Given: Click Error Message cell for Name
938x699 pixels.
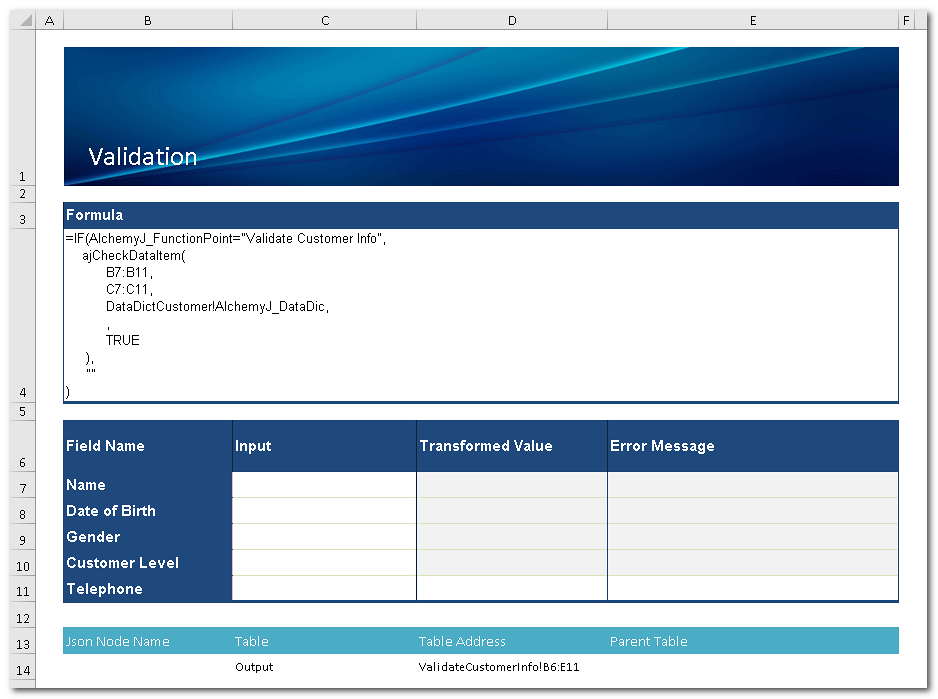Looking at the screenshot, I should tap(753, 485).
